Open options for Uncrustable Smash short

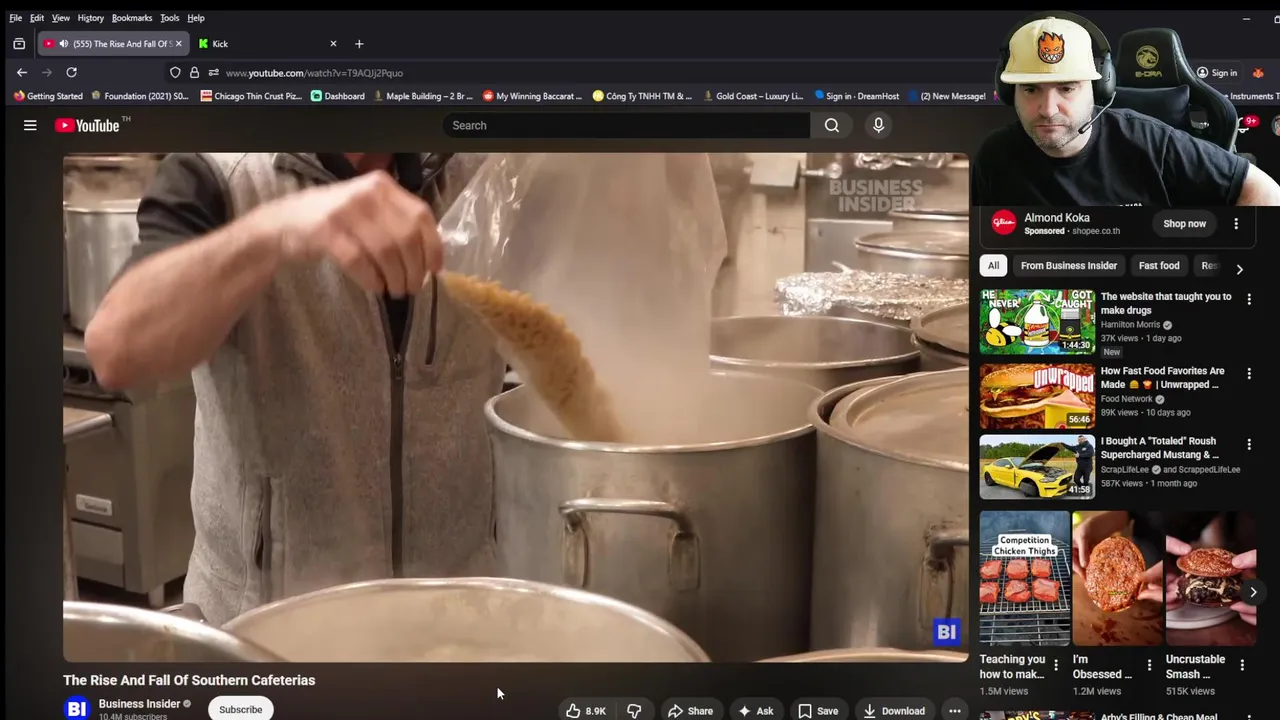[1242, 665]
